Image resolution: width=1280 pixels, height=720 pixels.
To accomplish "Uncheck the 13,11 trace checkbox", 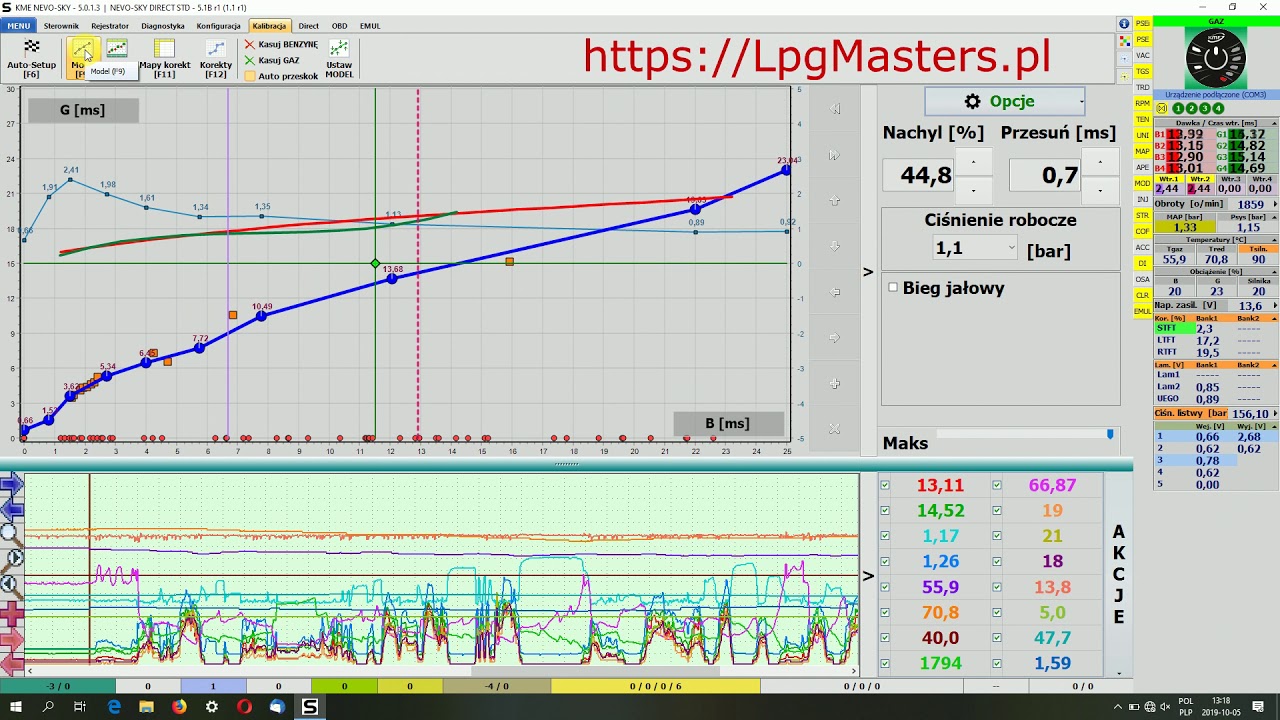I will click(885, 486).
